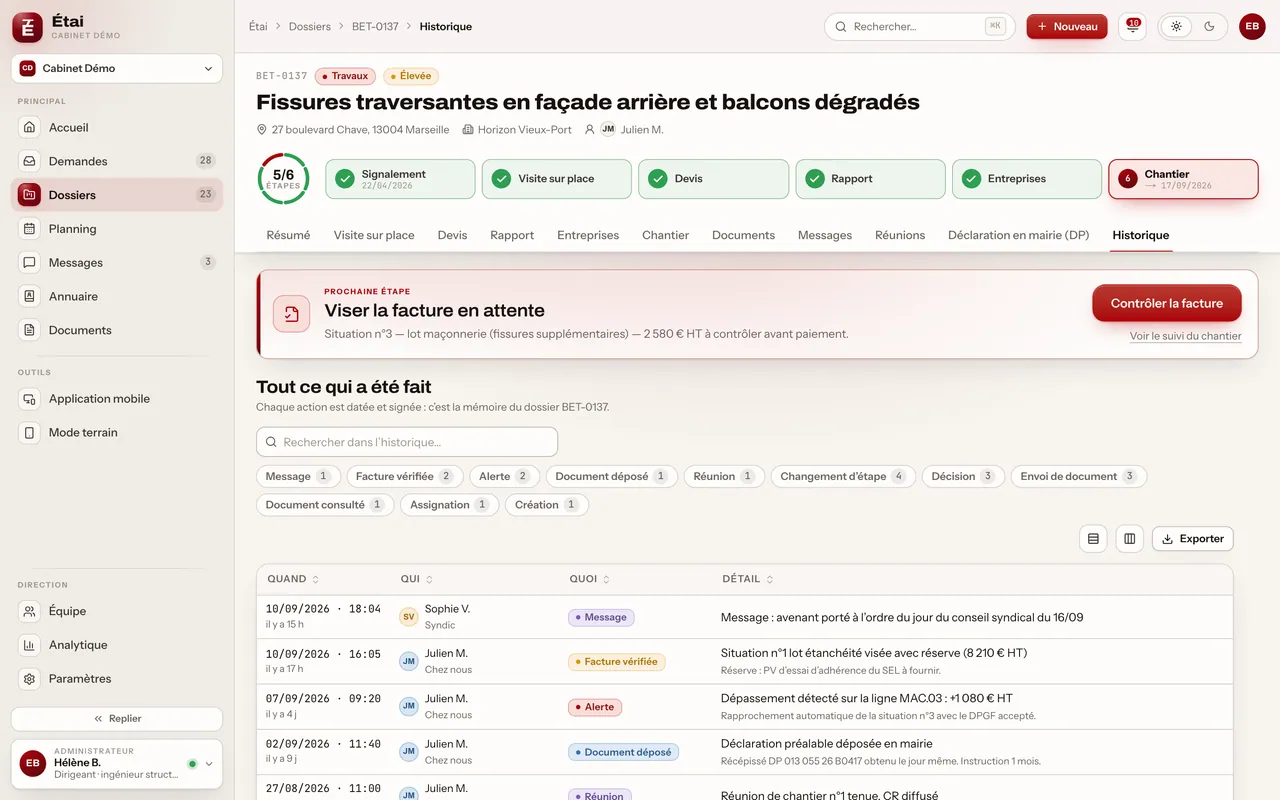The width and height of the screenshot is (1280, 800).
Task: Open the Équipe page in the sidebar
Action: pyautogui.click(x=117, y=611)
